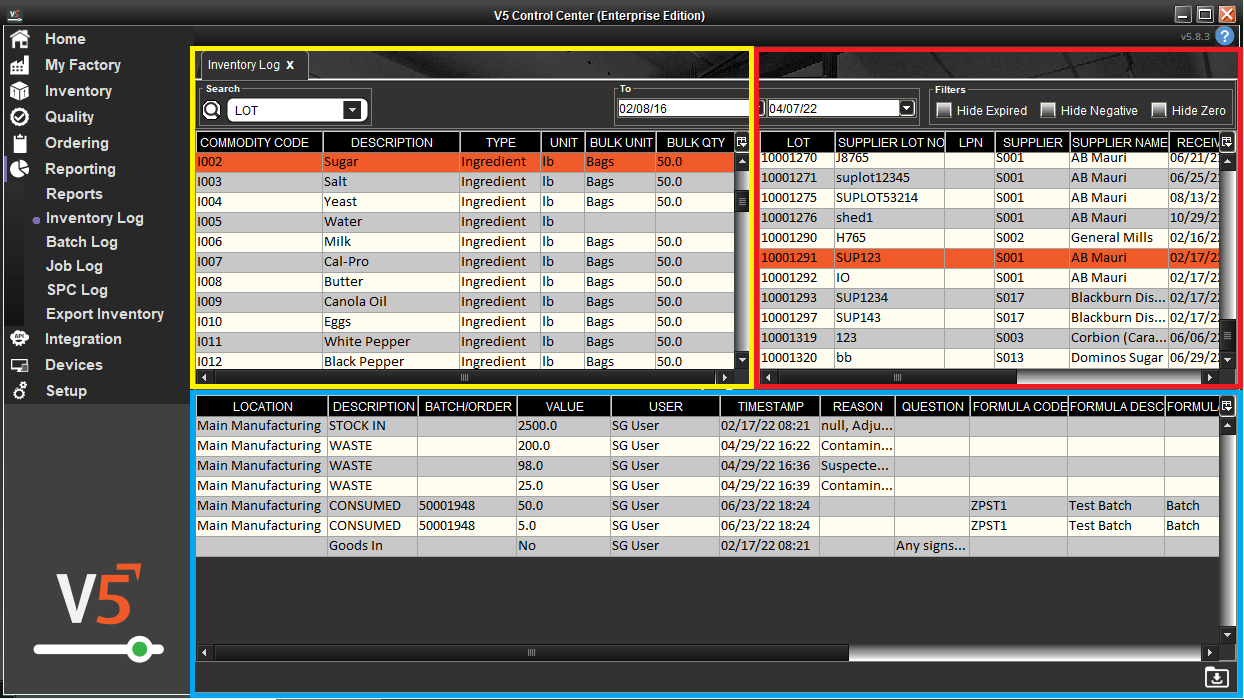The width and height of the screenshot is (1244, 700).
Task: Open the Devices monitor icon
Action: (x=20, y=364)
